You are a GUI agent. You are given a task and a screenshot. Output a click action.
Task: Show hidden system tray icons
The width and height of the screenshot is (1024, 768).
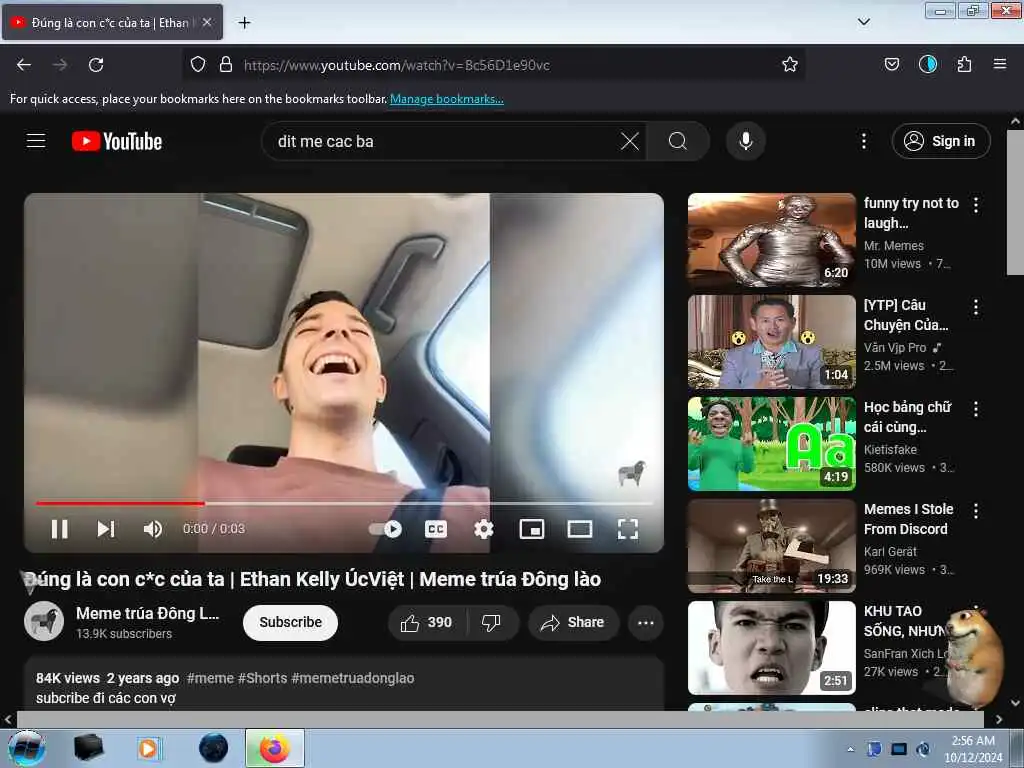point(850,749)
